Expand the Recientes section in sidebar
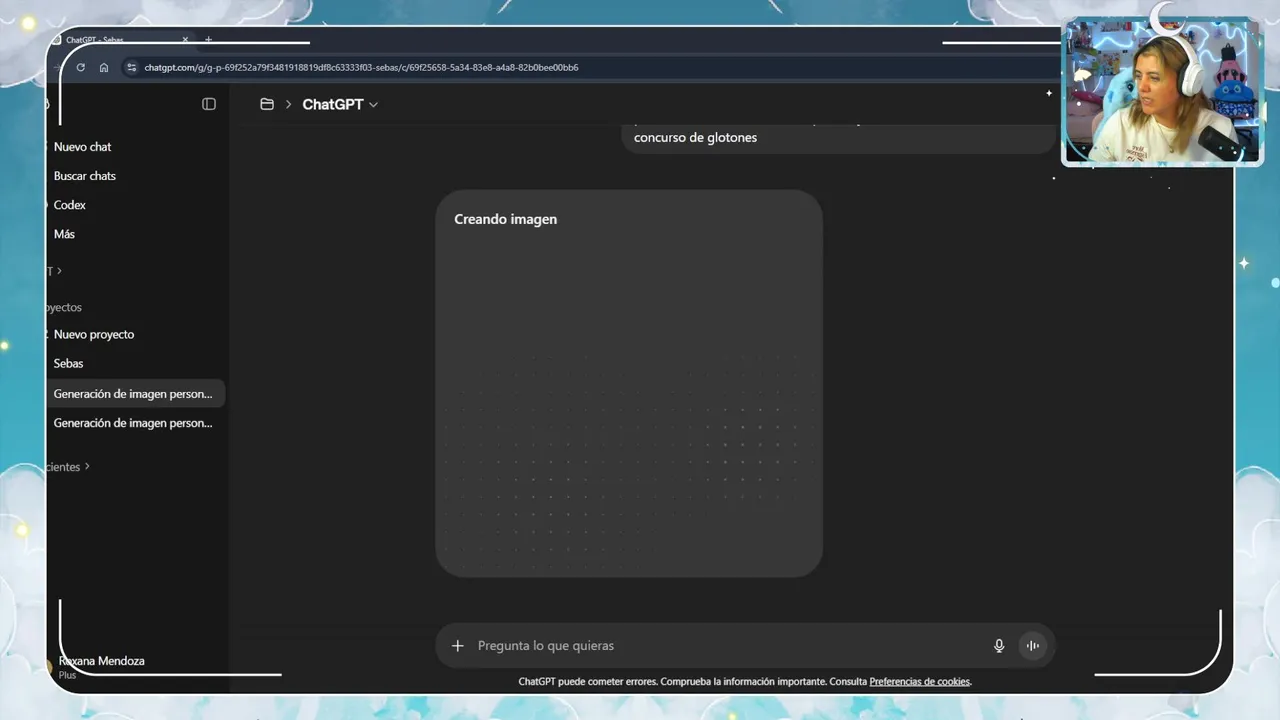 coord(68,467)
